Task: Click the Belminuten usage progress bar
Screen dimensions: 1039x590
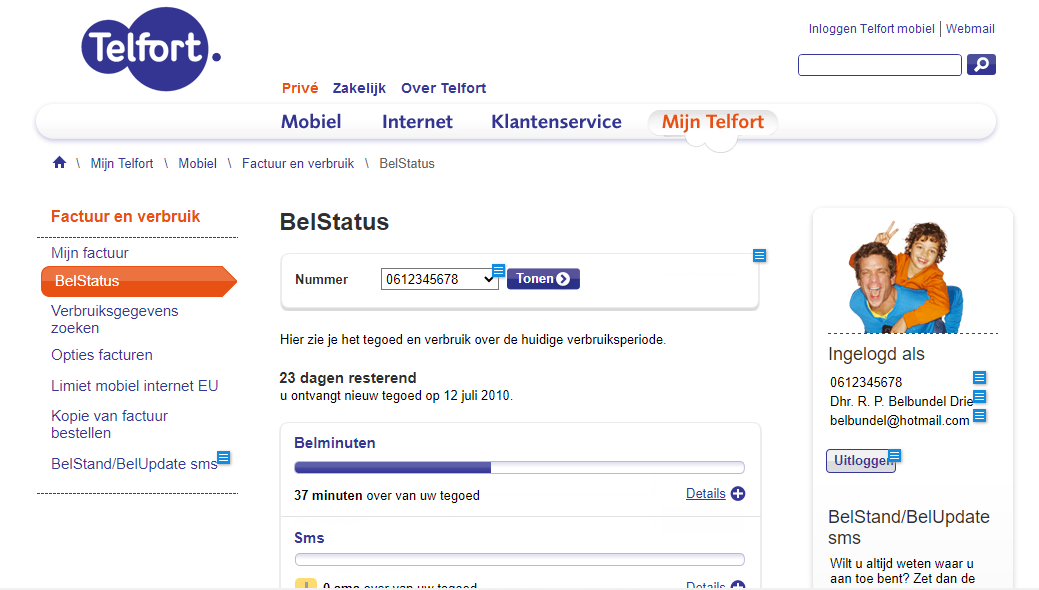Action: tap(520, 467)
